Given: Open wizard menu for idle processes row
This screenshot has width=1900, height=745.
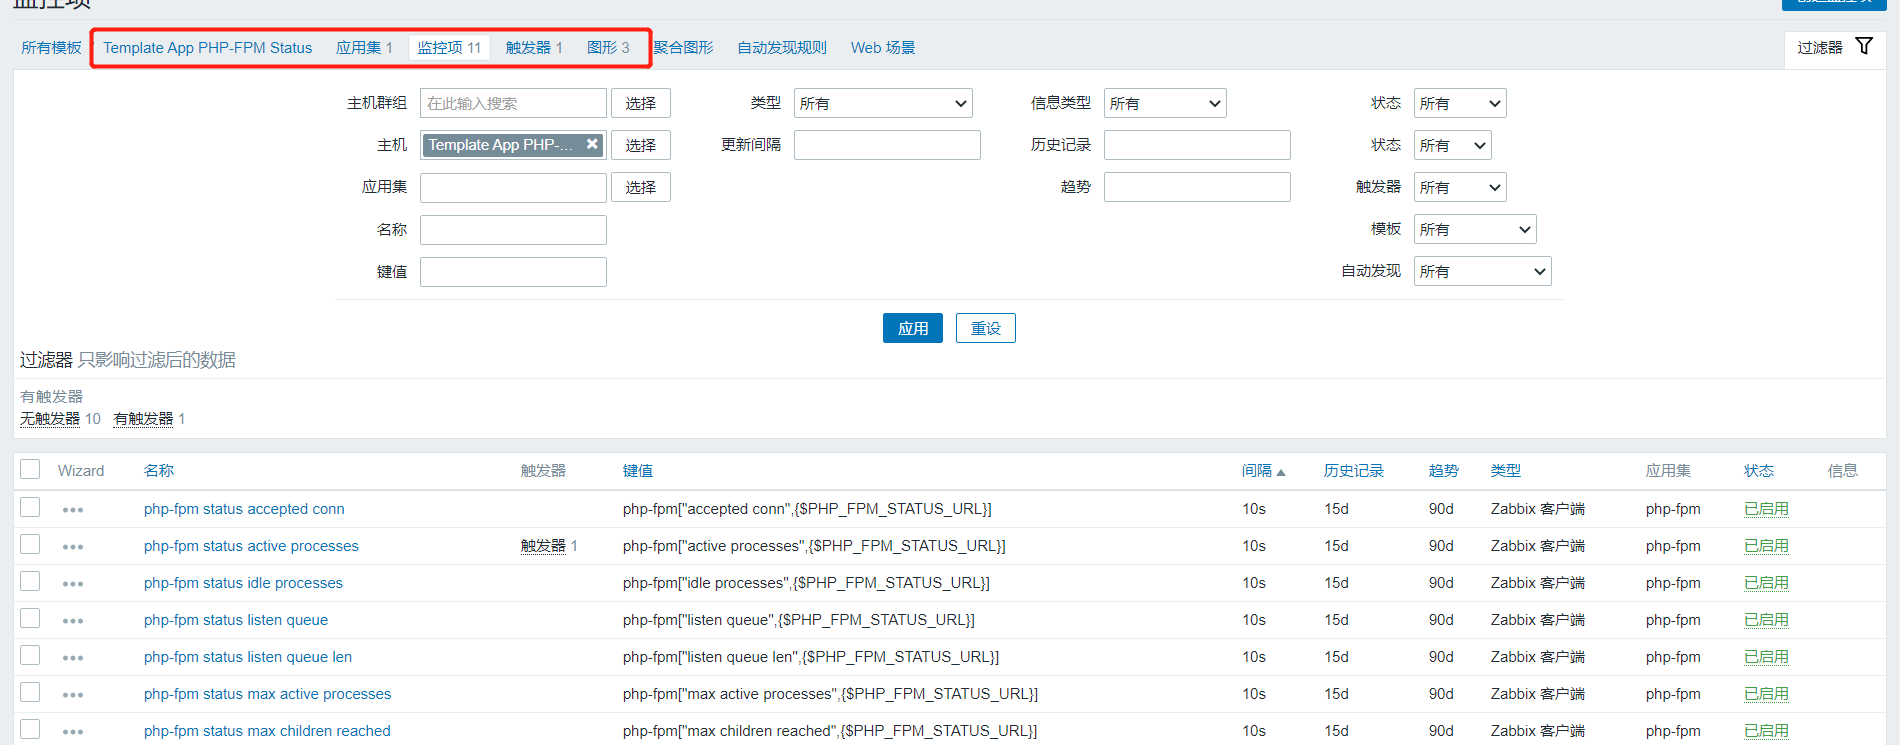Looking at the screenshot, I should coord(73,584).
